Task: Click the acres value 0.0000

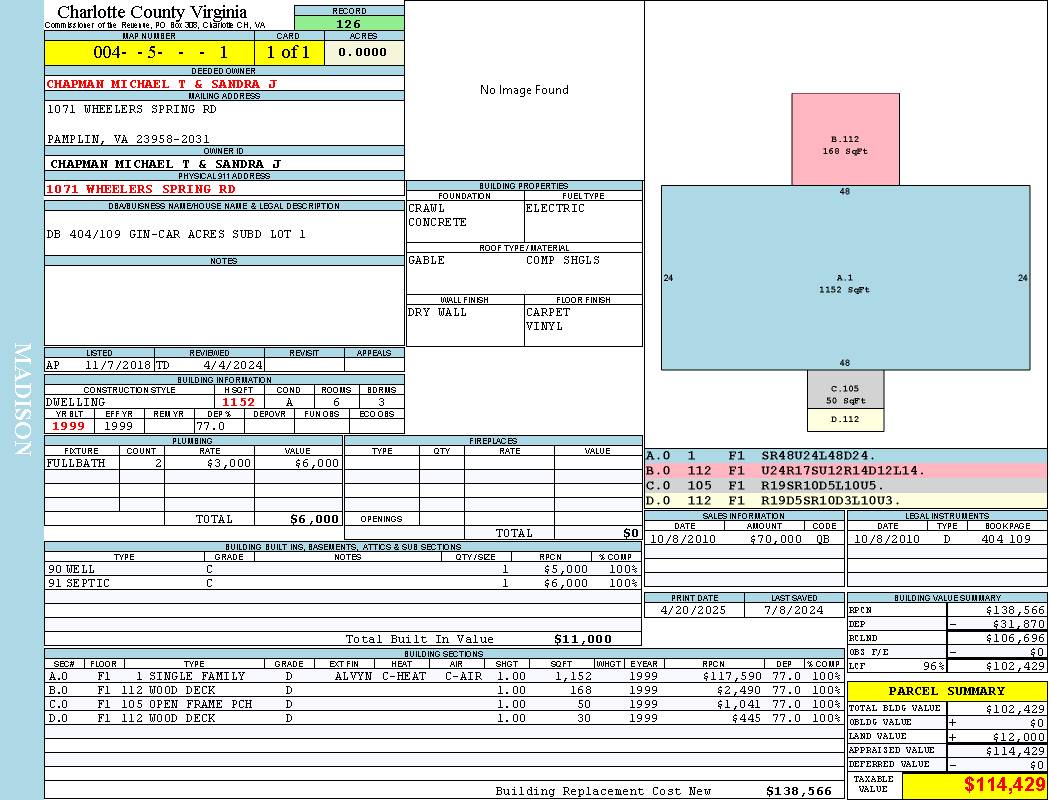Action: click(x=363, y=52)
